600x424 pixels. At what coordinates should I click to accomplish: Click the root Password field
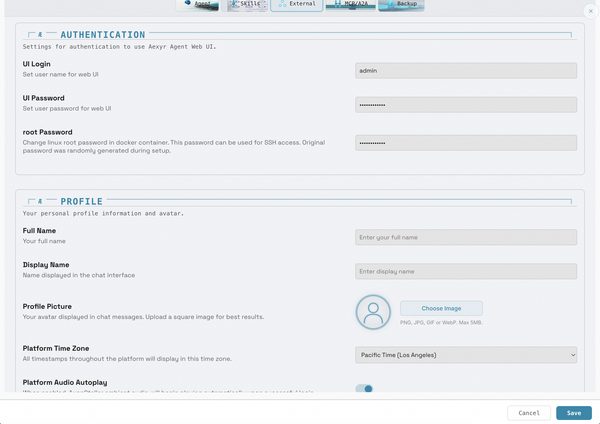pyautogui.click(x=466, y=143)
